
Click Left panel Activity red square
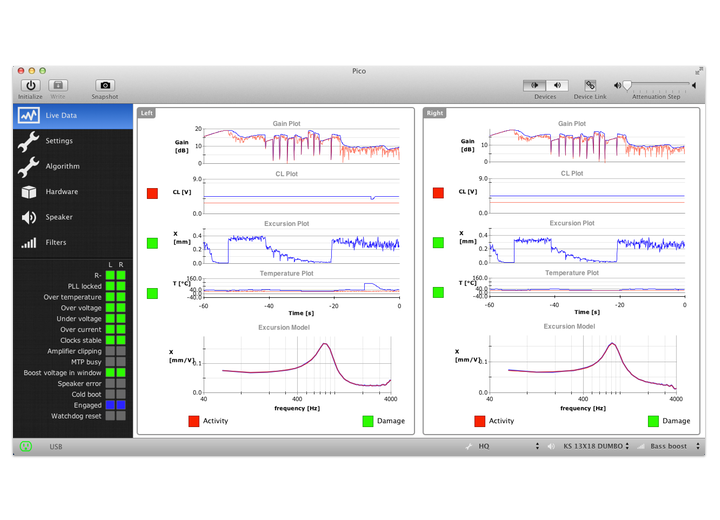tap(194, 421)
